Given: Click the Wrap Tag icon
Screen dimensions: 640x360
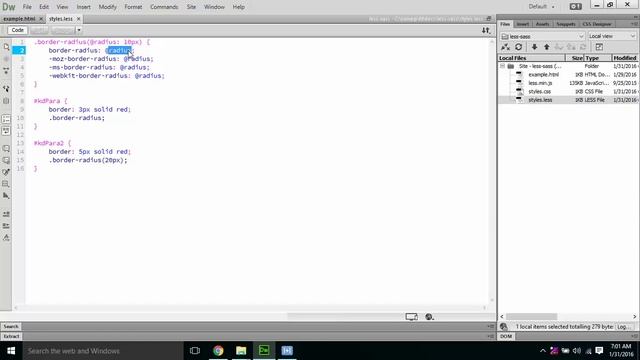Looking at the screenshot, I should [6, 172].
